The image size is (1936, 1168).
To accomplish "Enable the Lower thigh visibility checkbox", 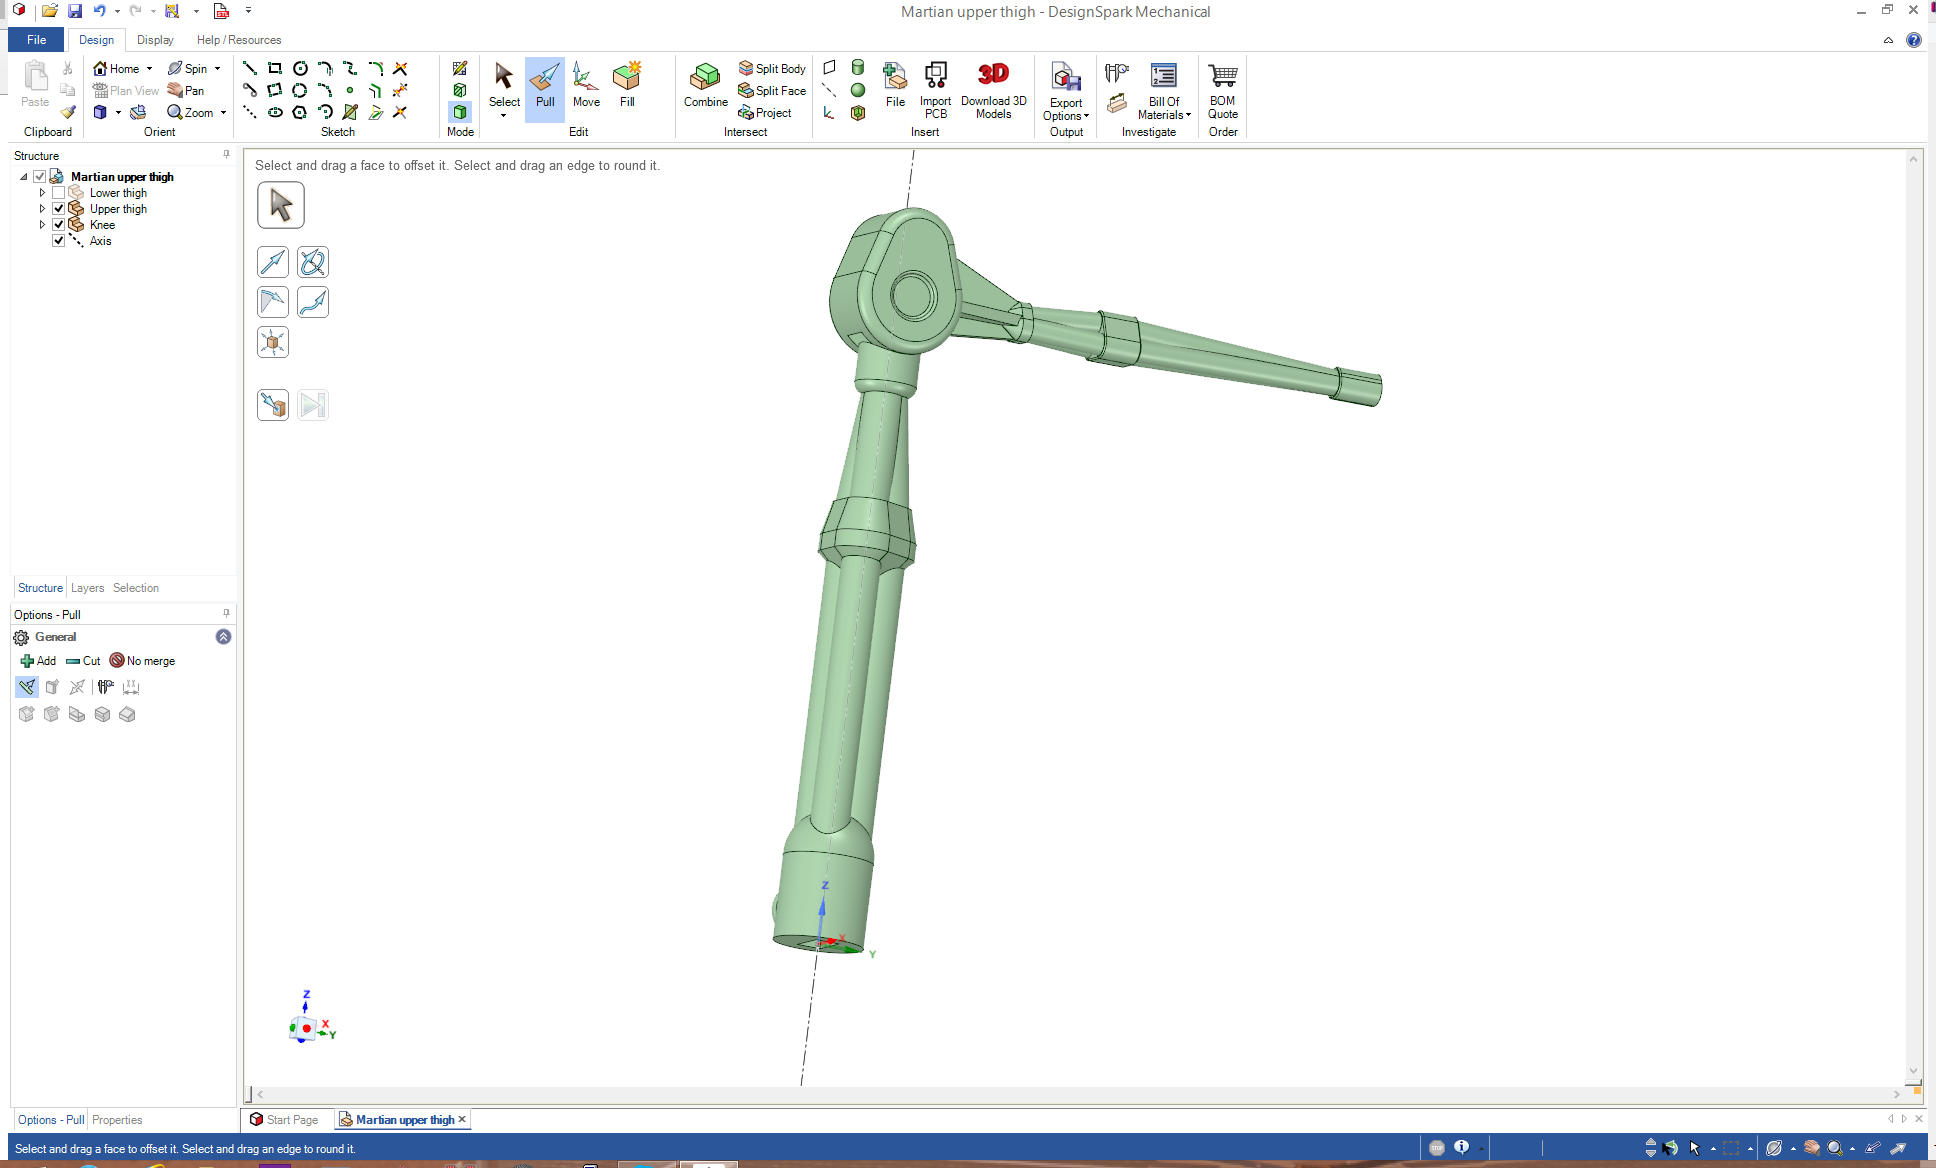I will click(x=59, y=193).
